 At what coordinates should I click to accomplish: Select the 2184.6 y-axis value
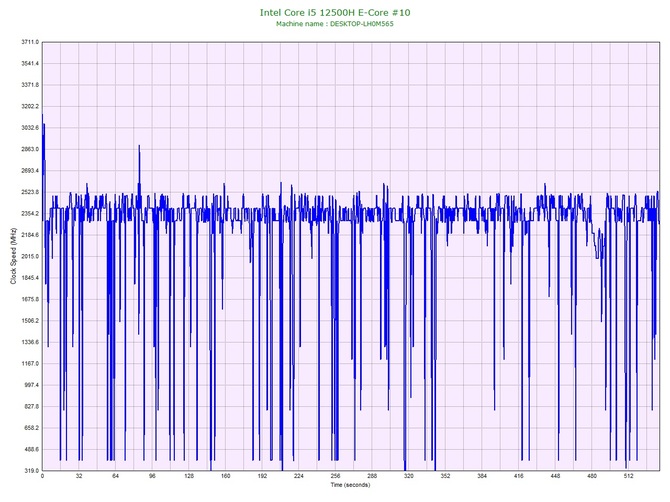30,235
